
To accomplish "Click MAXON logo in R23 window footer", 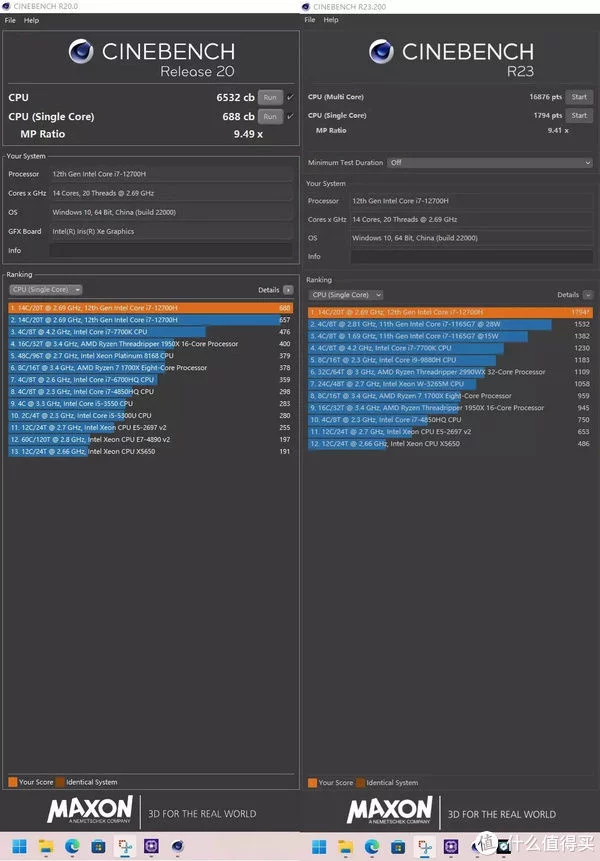I will 389,810.
